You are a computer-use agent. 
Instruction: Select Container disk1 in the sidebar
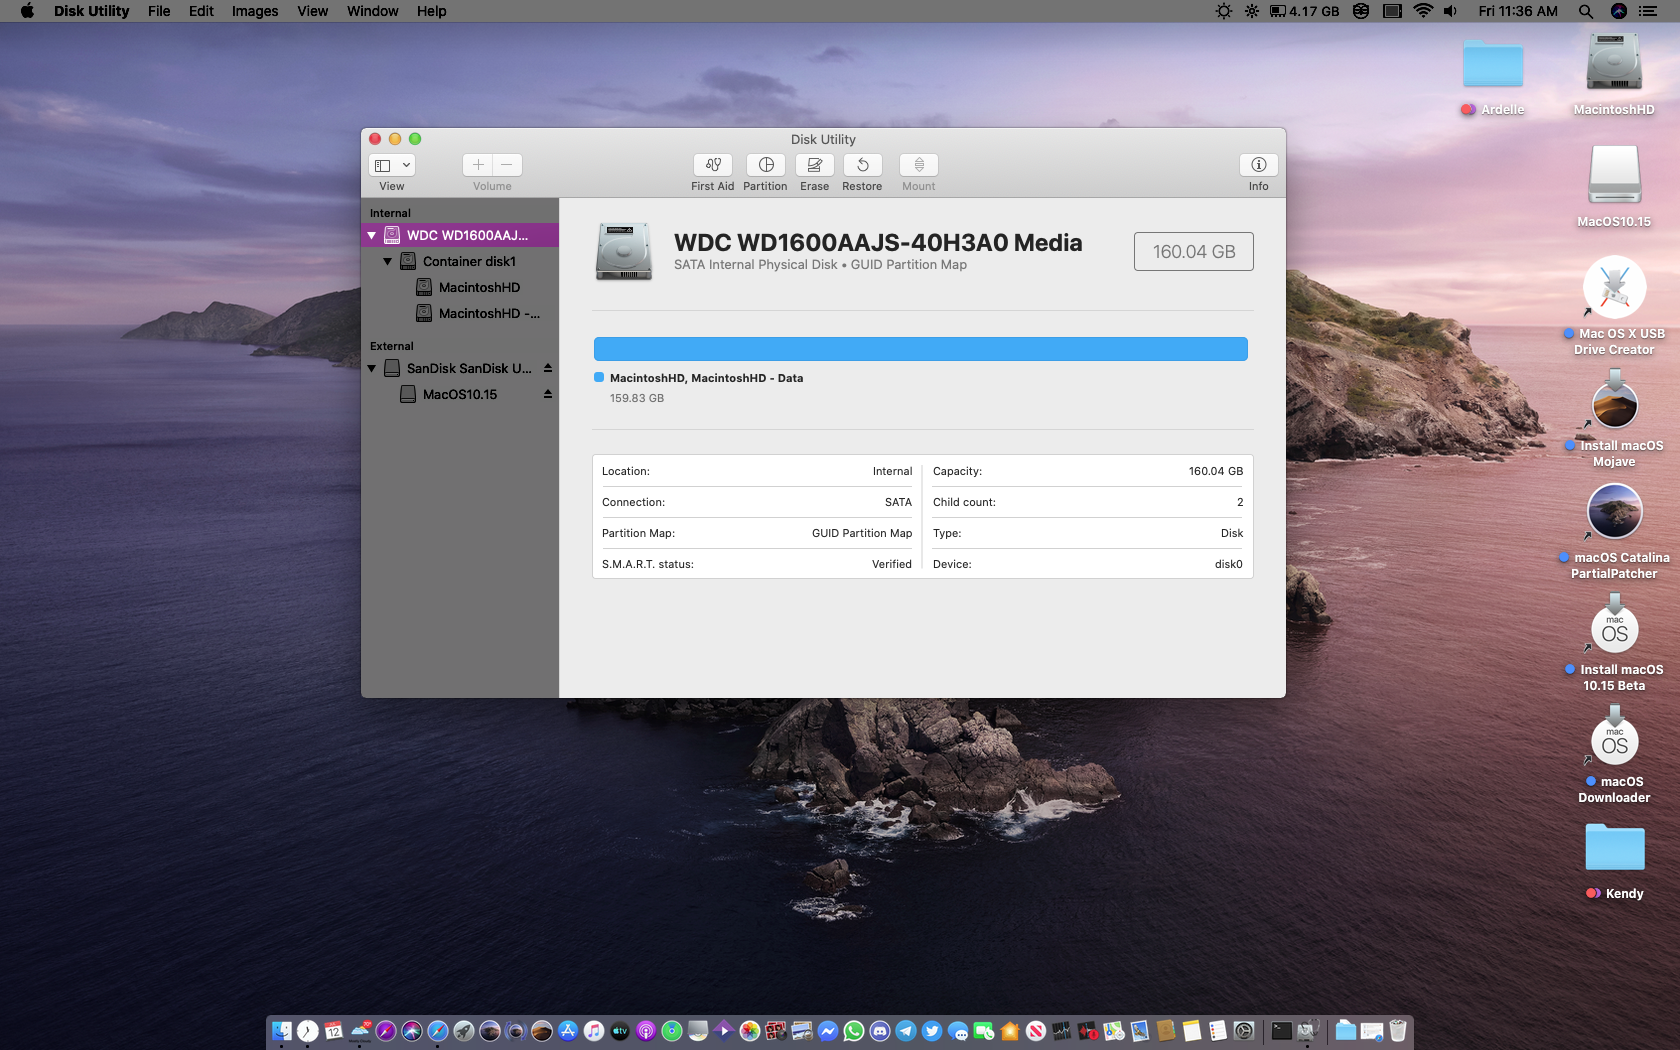pos(460,262)
